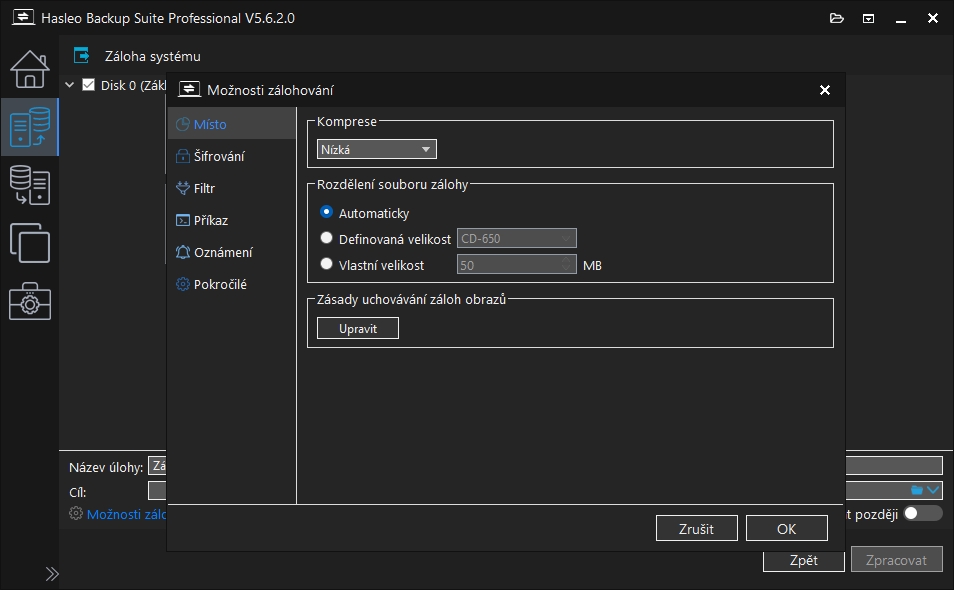The height and width of the screenshot is (590, 954).
Task: Select the Definovaná velikost radio option
Action: tap(326, 239)
